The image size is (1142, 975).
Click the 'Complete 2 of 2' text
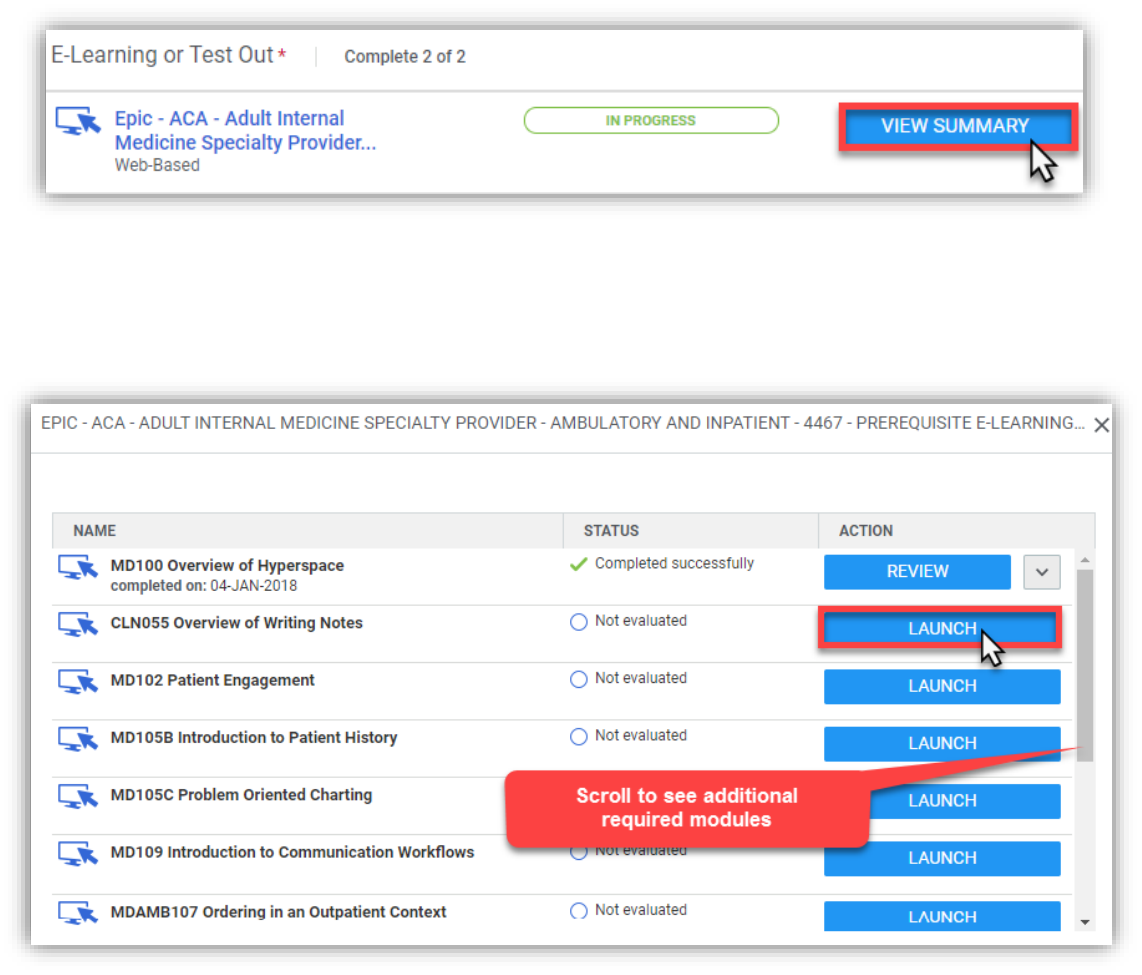coord(405,57)
